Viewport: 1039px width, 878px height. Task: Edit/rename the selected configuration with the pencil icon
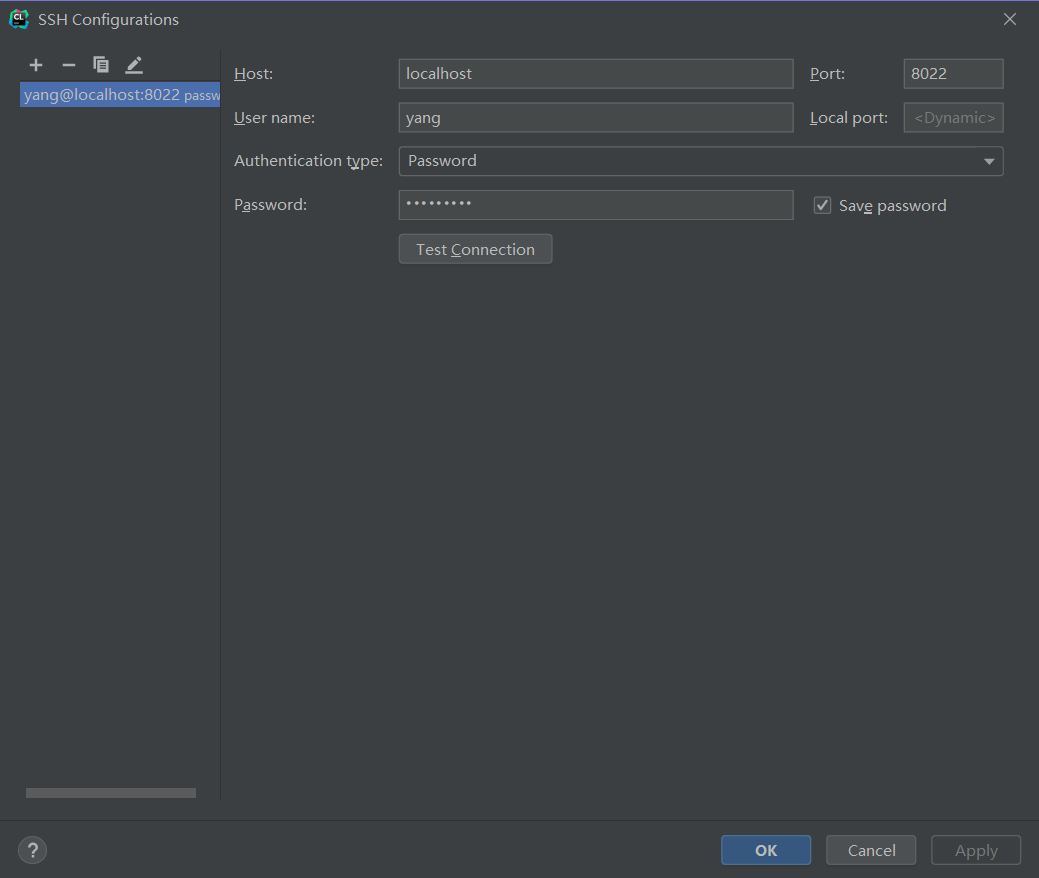134,65
